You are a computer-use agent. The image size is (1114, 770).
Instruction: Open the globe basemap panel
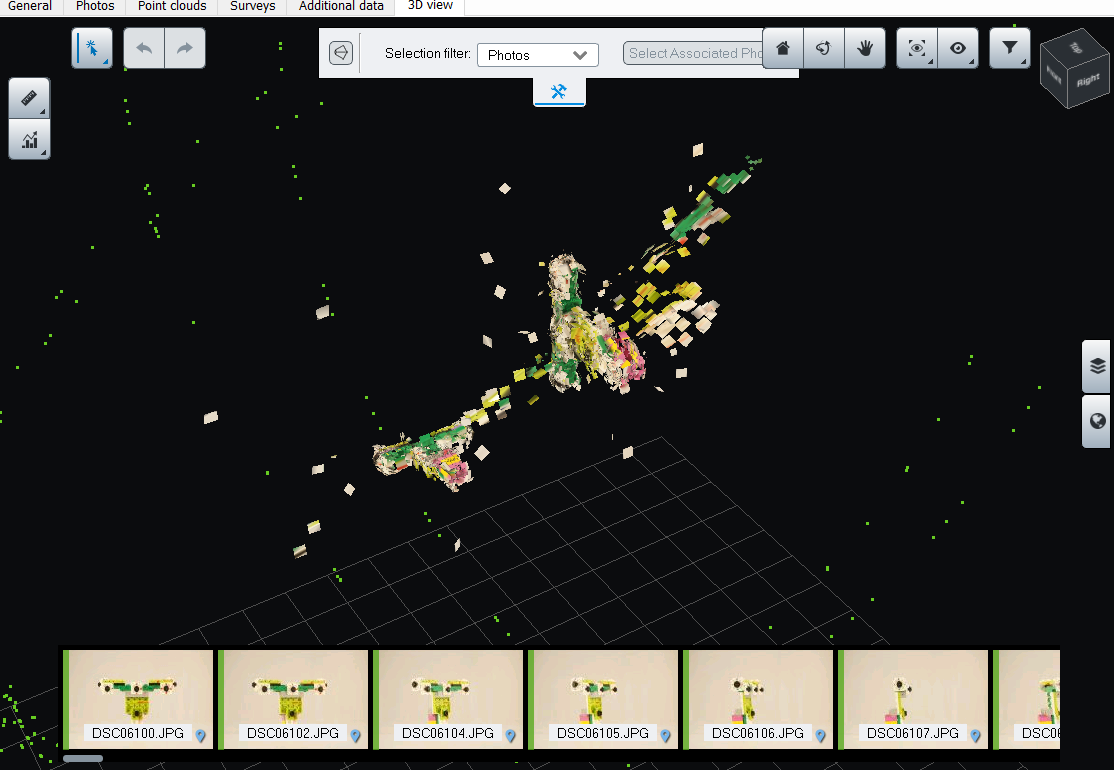1097,421
